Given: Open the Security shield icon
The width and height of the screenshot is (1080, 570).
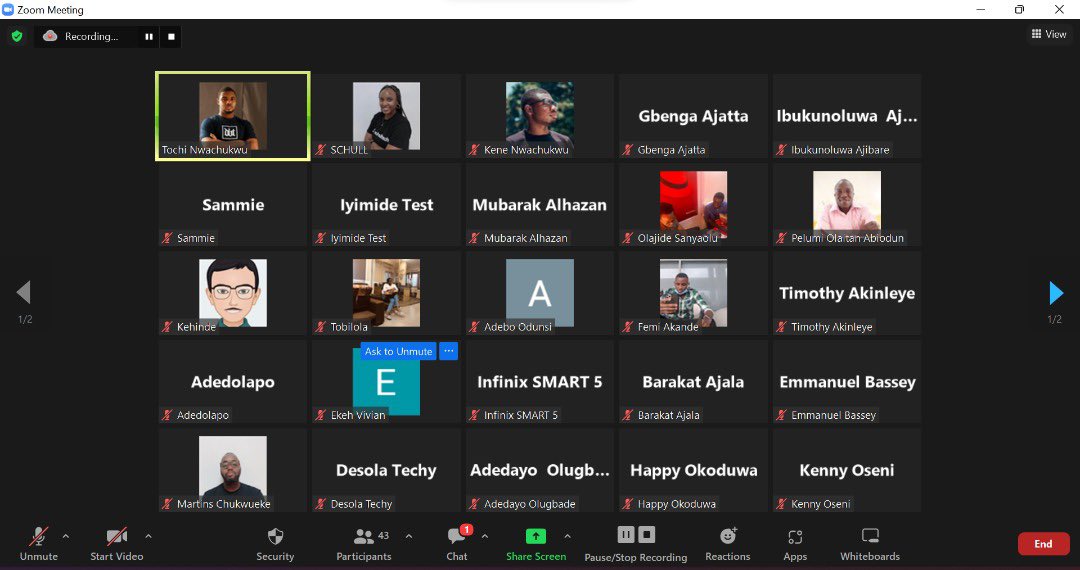Looking at the screenshot, I should [276, 536].
